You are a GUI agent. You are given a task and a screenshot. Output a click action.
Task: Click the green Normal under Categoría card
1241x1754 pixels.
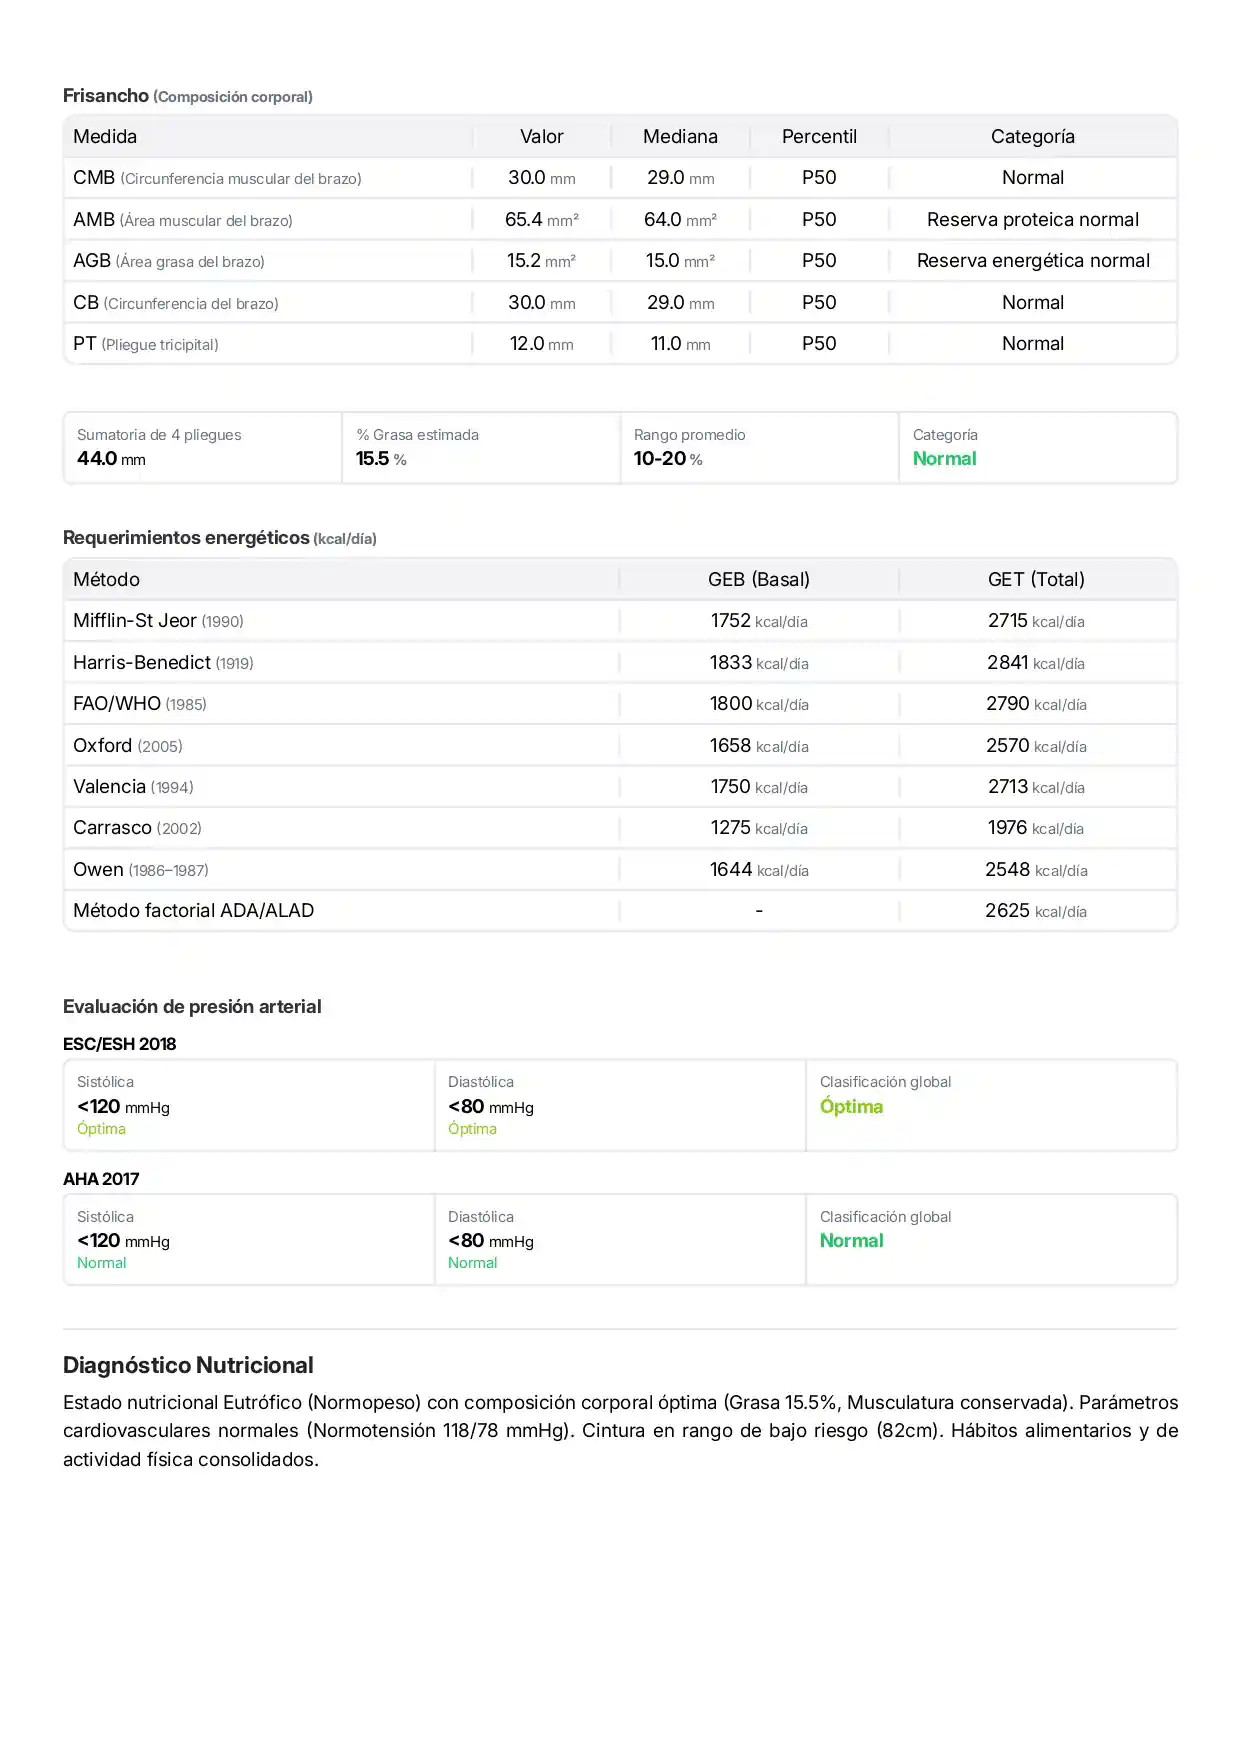click(x=944, y=459)
